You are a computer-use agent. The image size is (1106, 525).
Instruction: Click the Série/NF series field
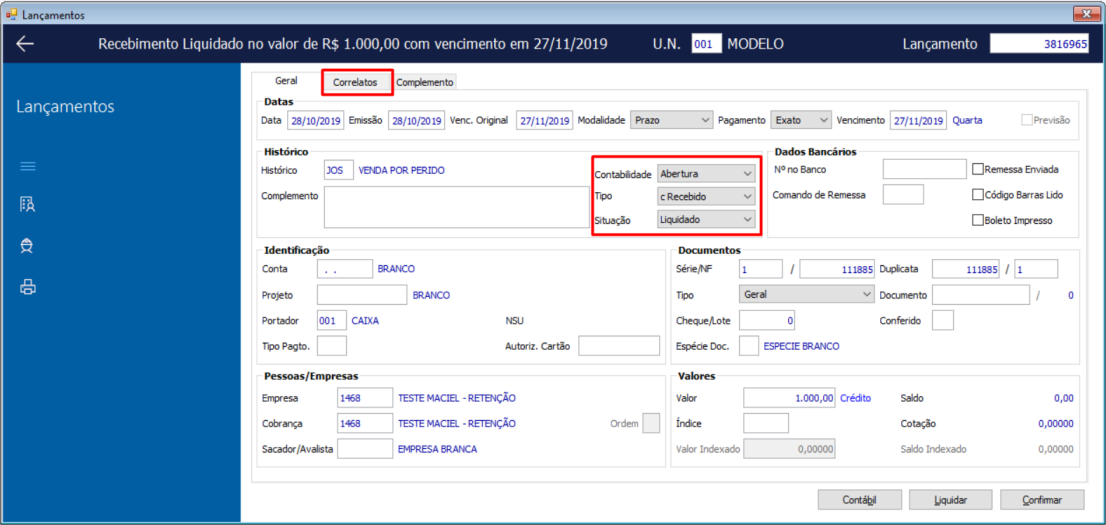[761, 269]
